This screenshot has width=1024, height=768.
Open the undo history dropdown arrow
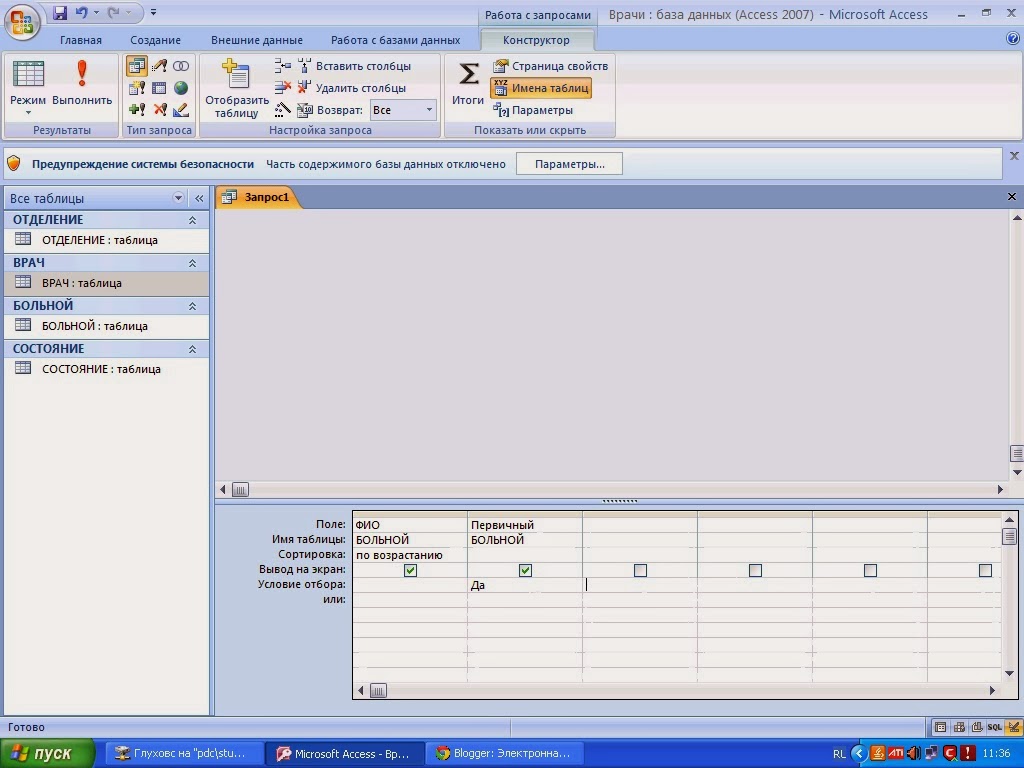coord(96,12)
